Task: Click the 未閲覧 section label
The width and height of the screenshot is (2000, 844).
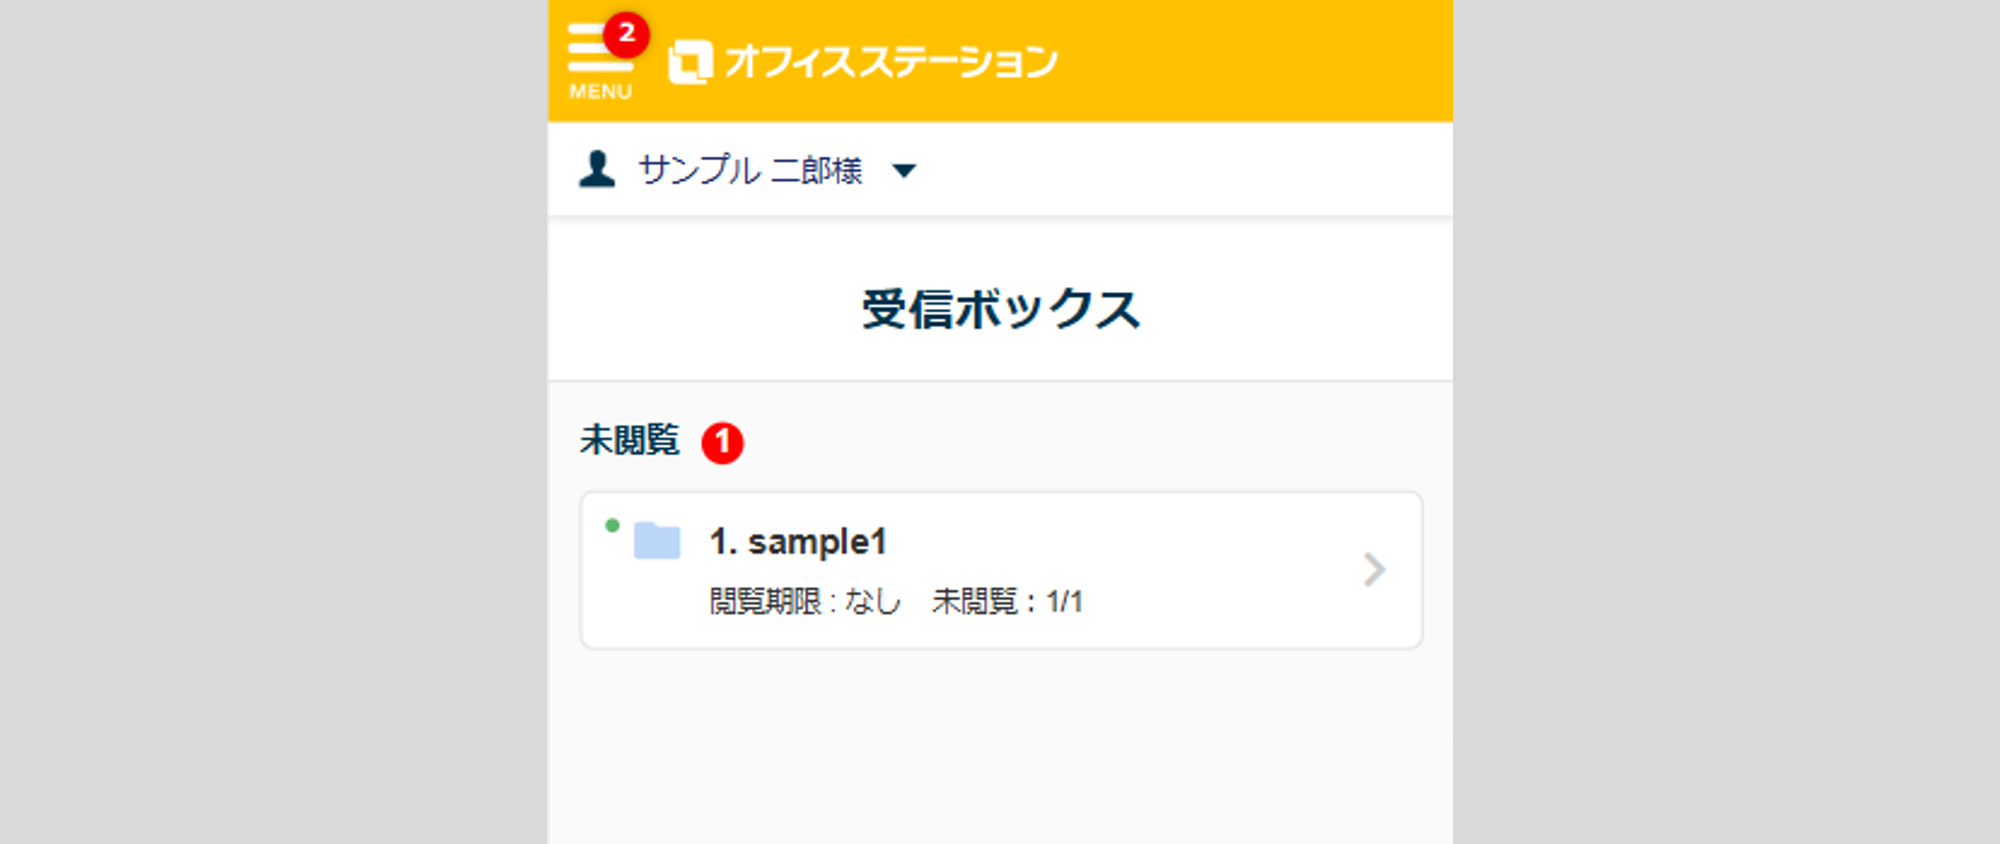Action: pyautogui.click(x=630, y=440)
